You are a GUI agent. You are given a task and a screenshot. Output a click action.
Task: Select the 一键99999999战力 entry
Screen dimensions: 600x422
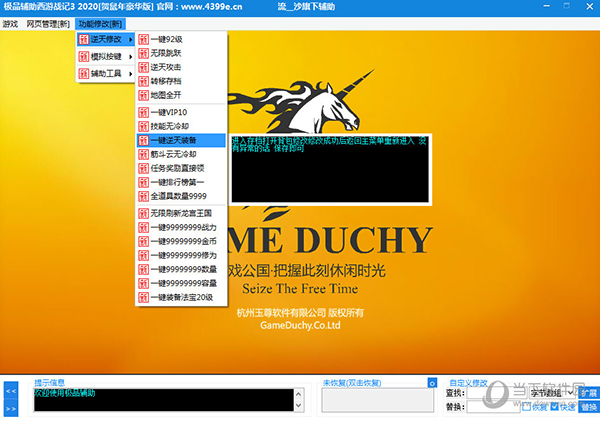tap(181, 227)
